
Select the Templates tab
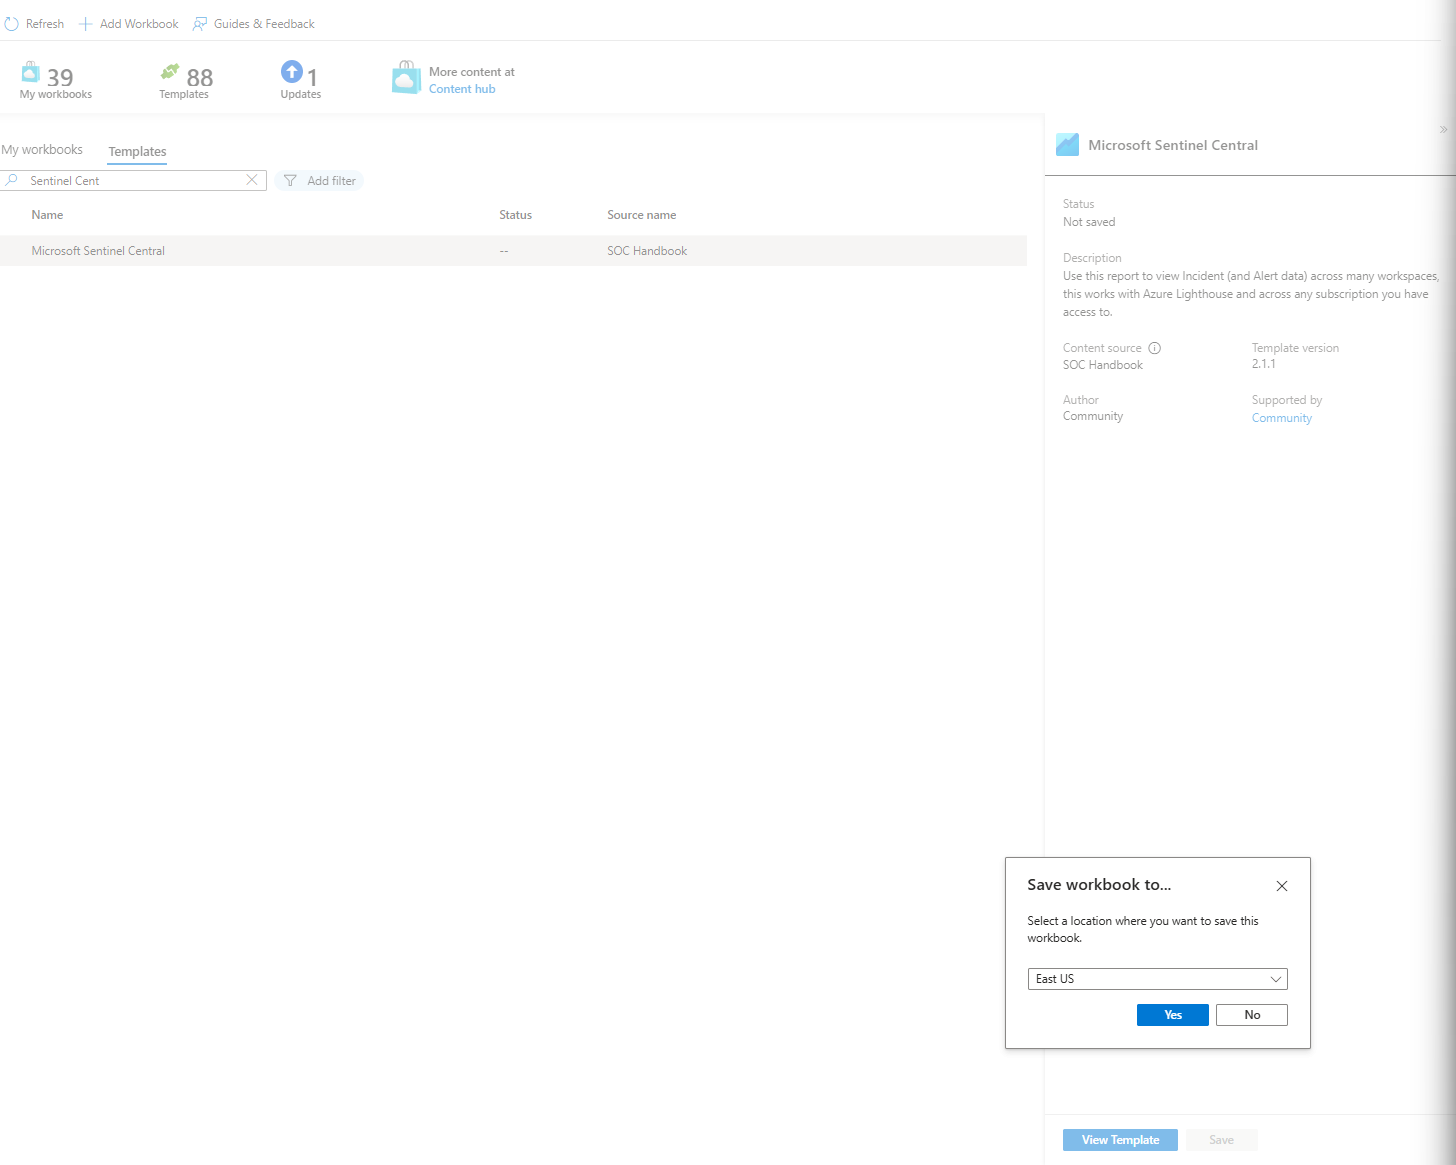click(x=137, y=152)
